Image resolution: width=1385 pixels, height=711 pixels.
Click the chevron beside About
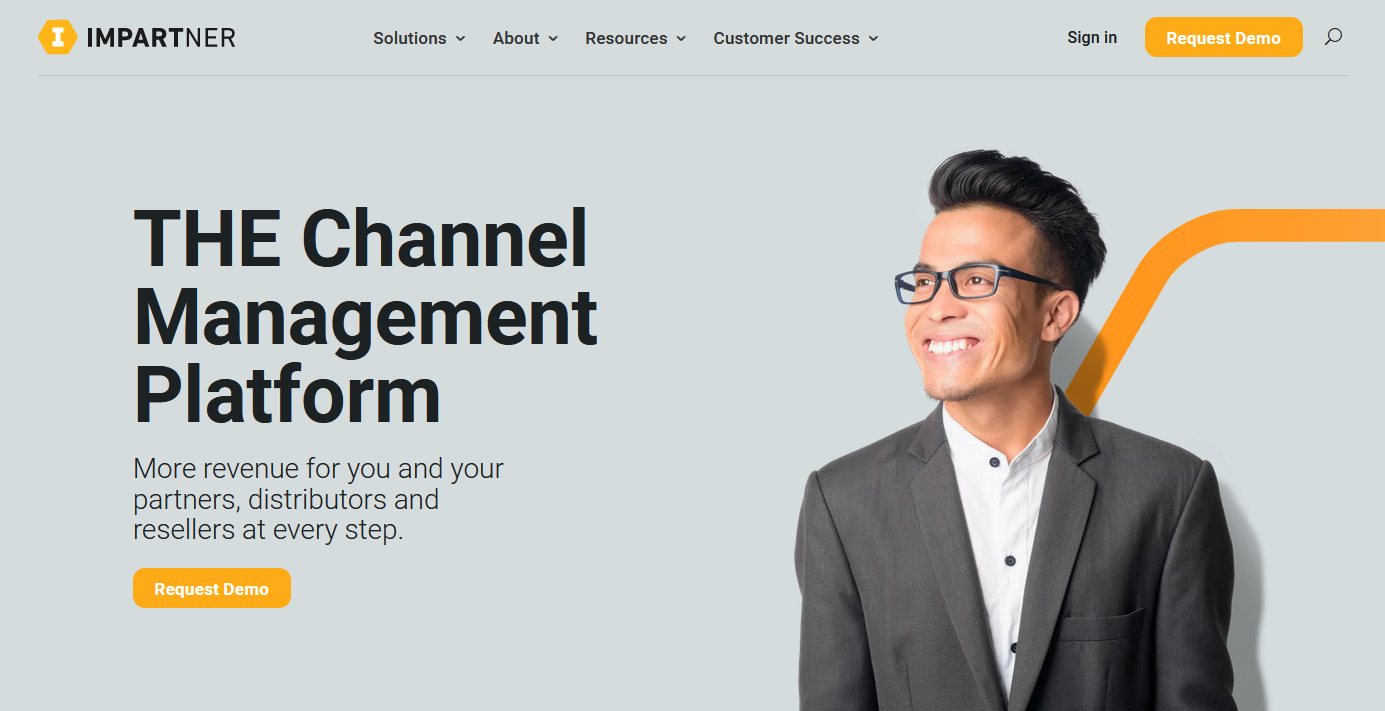[x=555, y=38]
